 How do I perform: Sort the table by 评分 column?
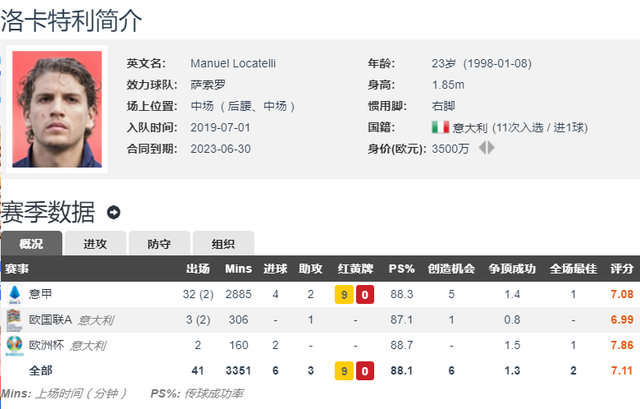tap(621, 269)
